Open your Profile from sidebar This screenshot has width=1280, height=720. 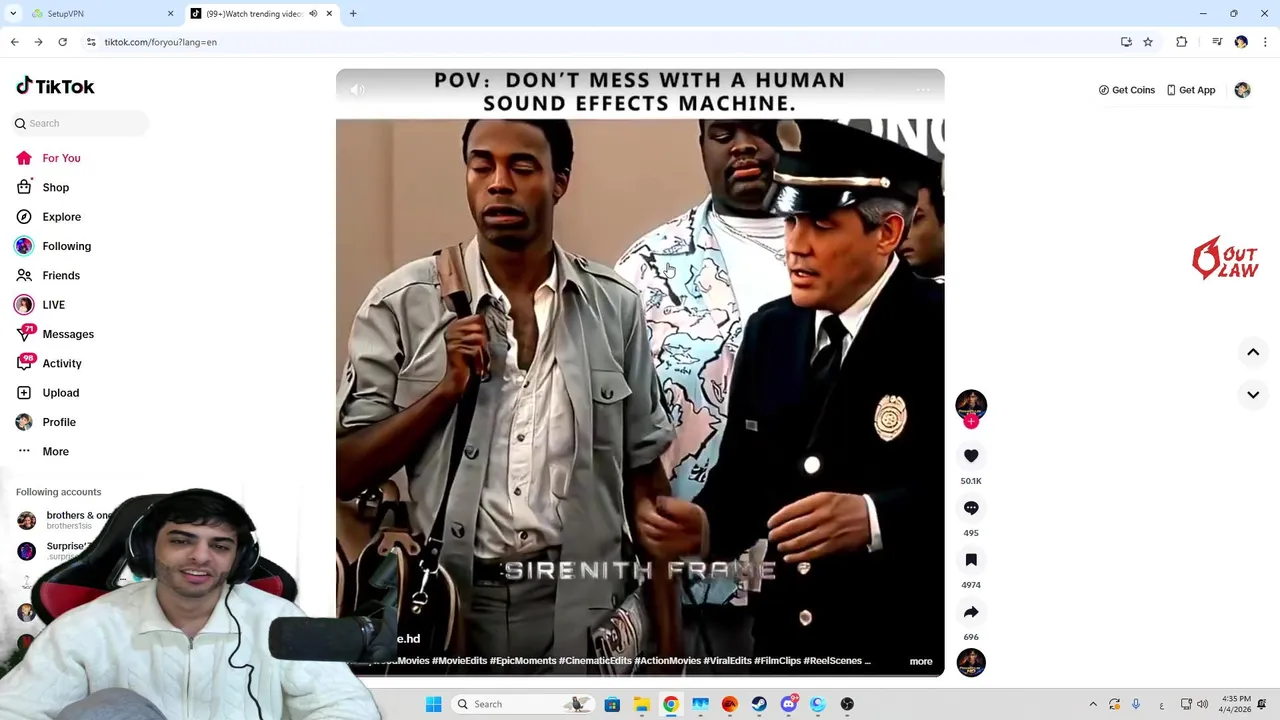tap(59, 422)
